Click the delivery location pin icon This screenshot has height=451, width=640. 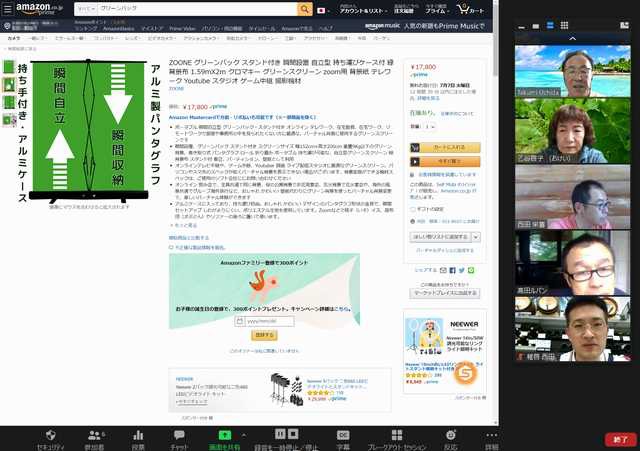[x=7, y=26]
